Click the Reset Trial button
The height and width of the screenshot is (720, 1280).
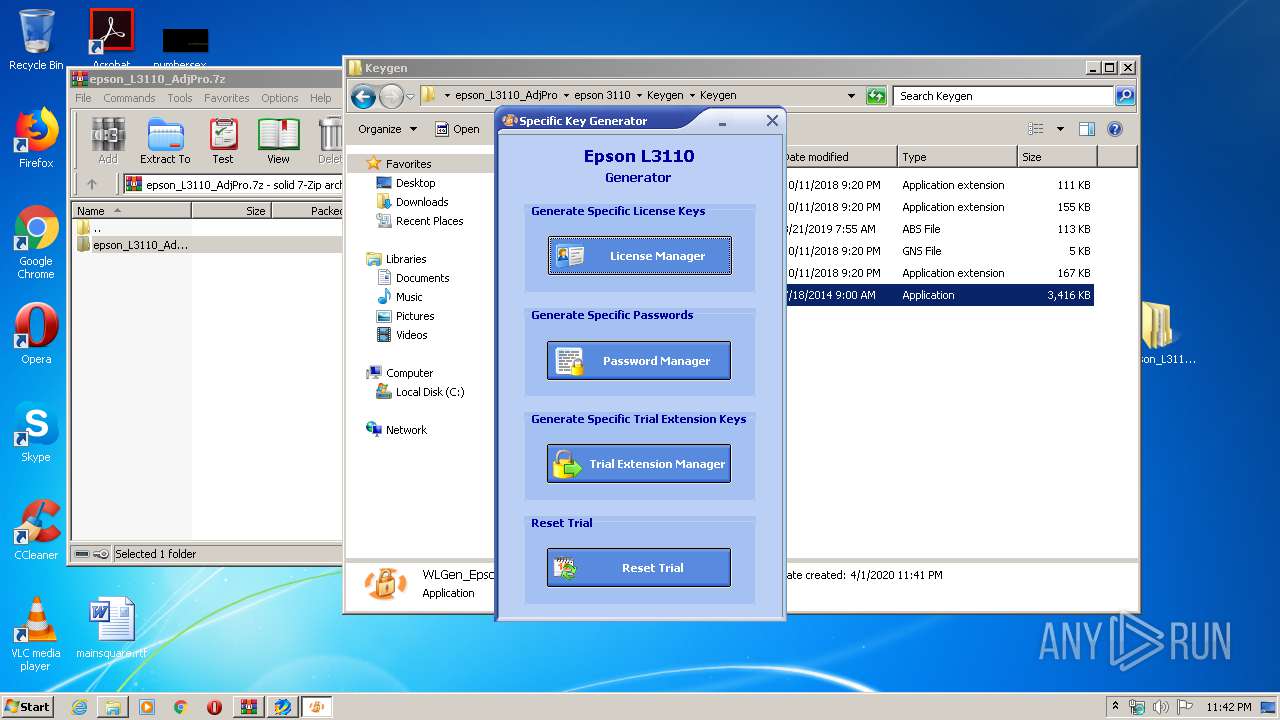[x=639, y=567]
